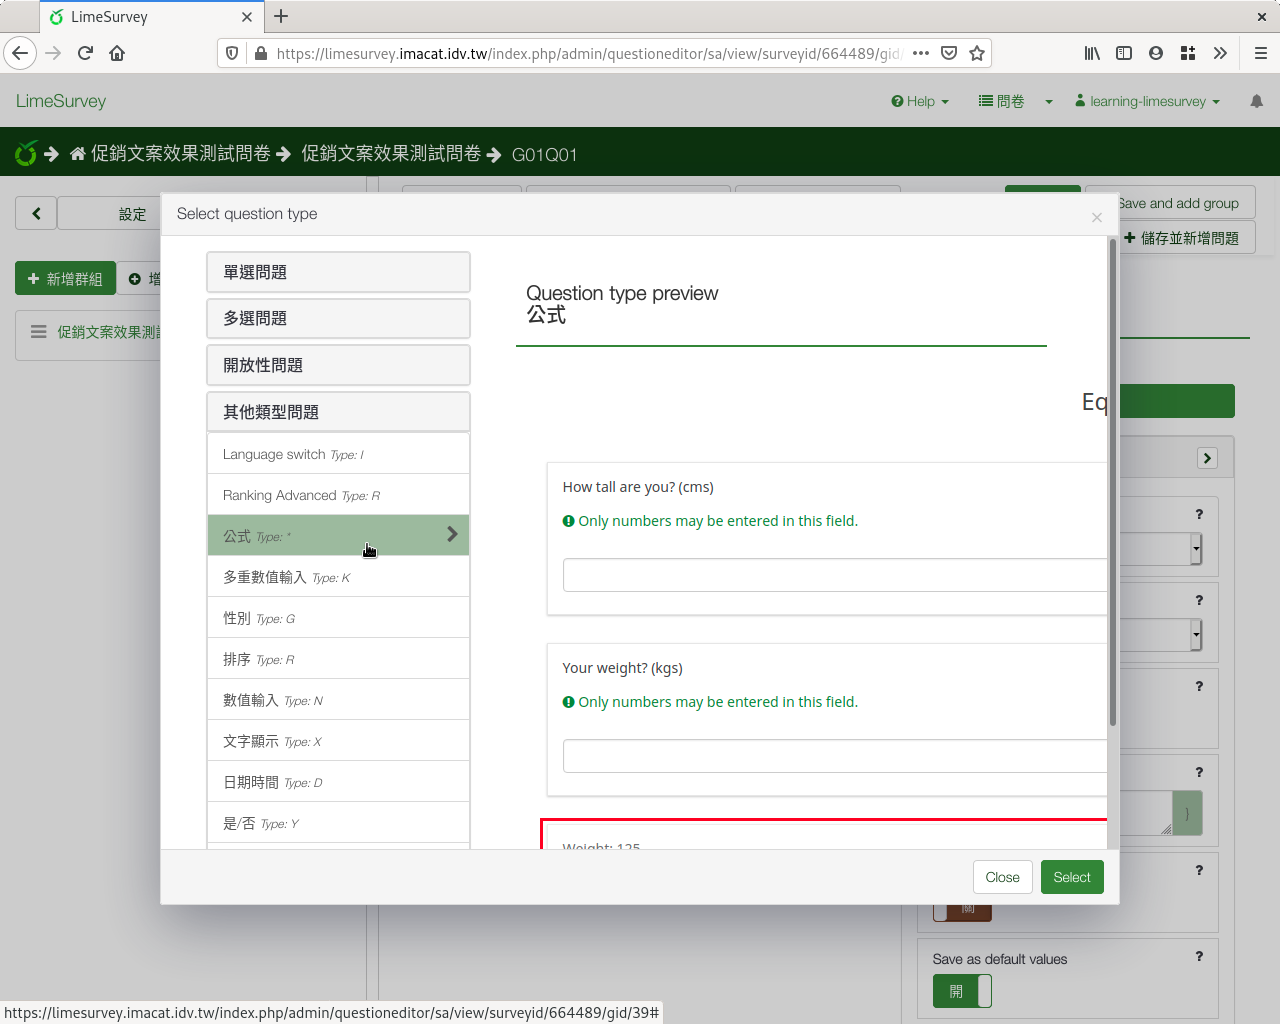Confirm with the green Select button
Screen dimensions: 1280x1024
pos(1072,877)
